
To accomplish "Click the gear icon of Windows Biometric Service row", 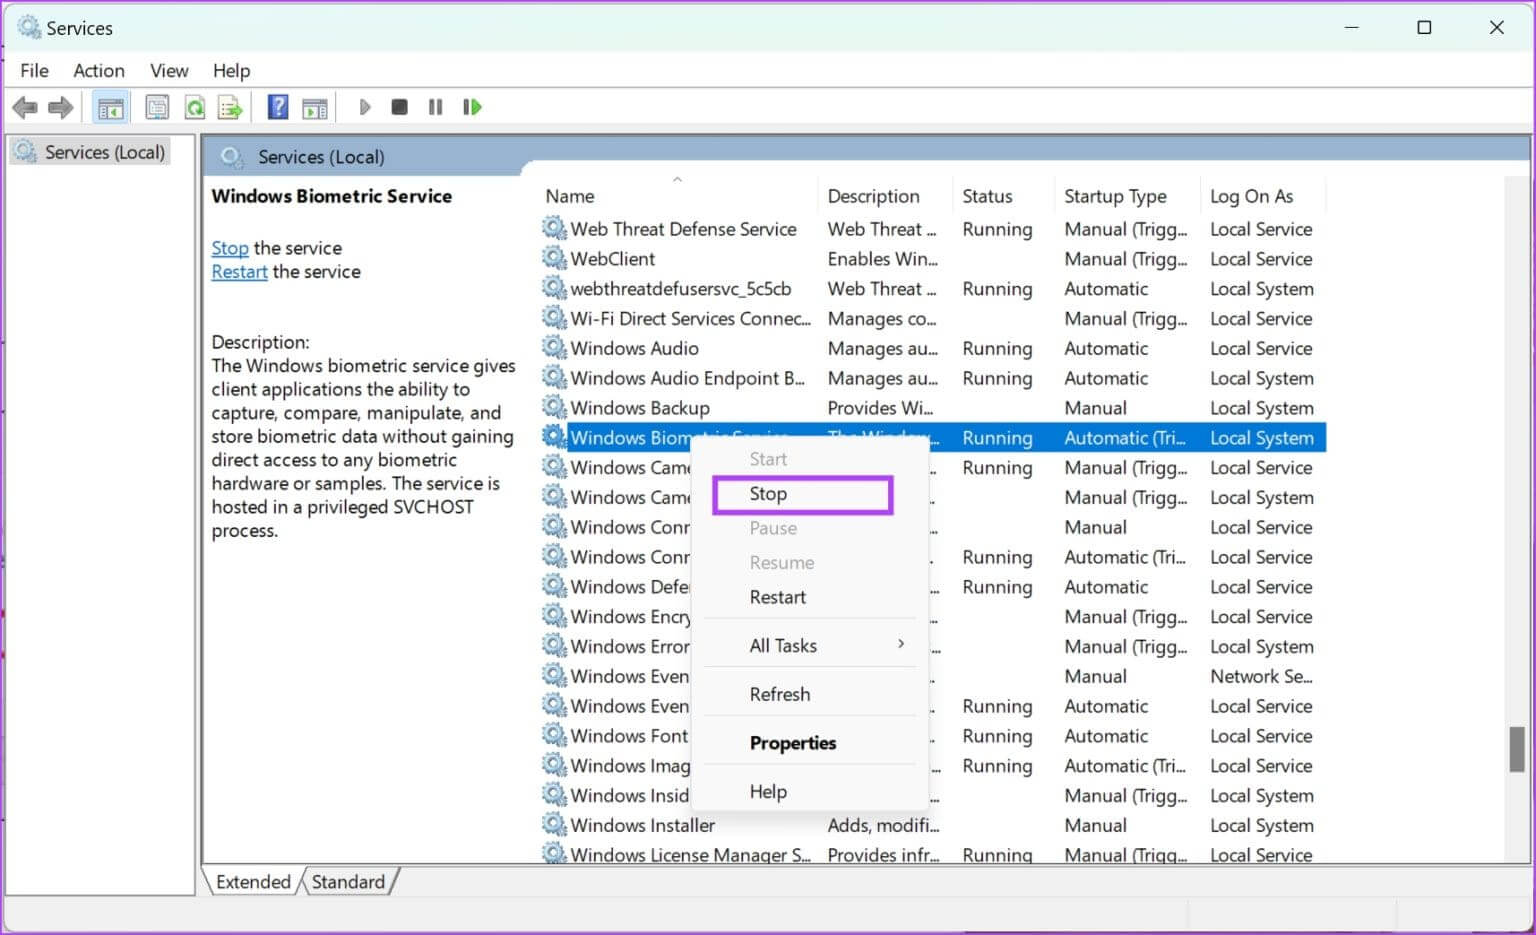I will [x=554, y=437].
